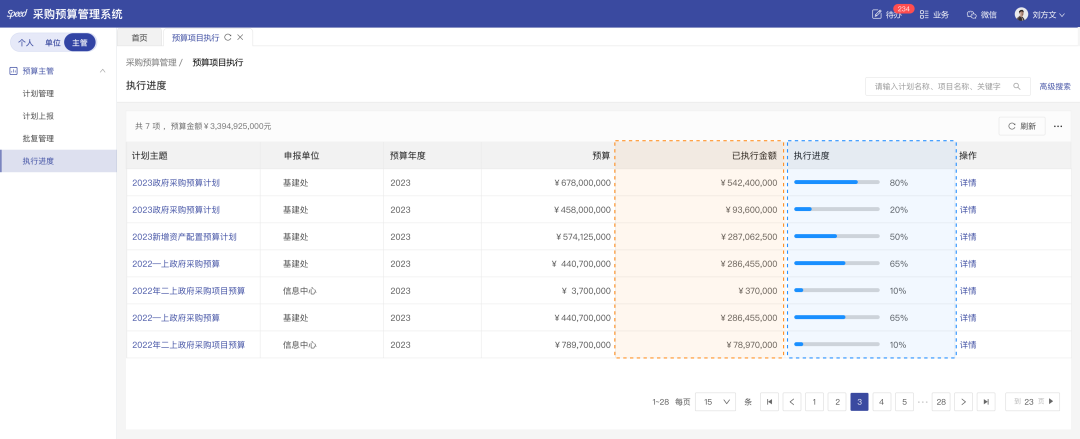This screenshot has height=439, width=1080.
Task: Click the Speed logo
Action: coord(16,14)
